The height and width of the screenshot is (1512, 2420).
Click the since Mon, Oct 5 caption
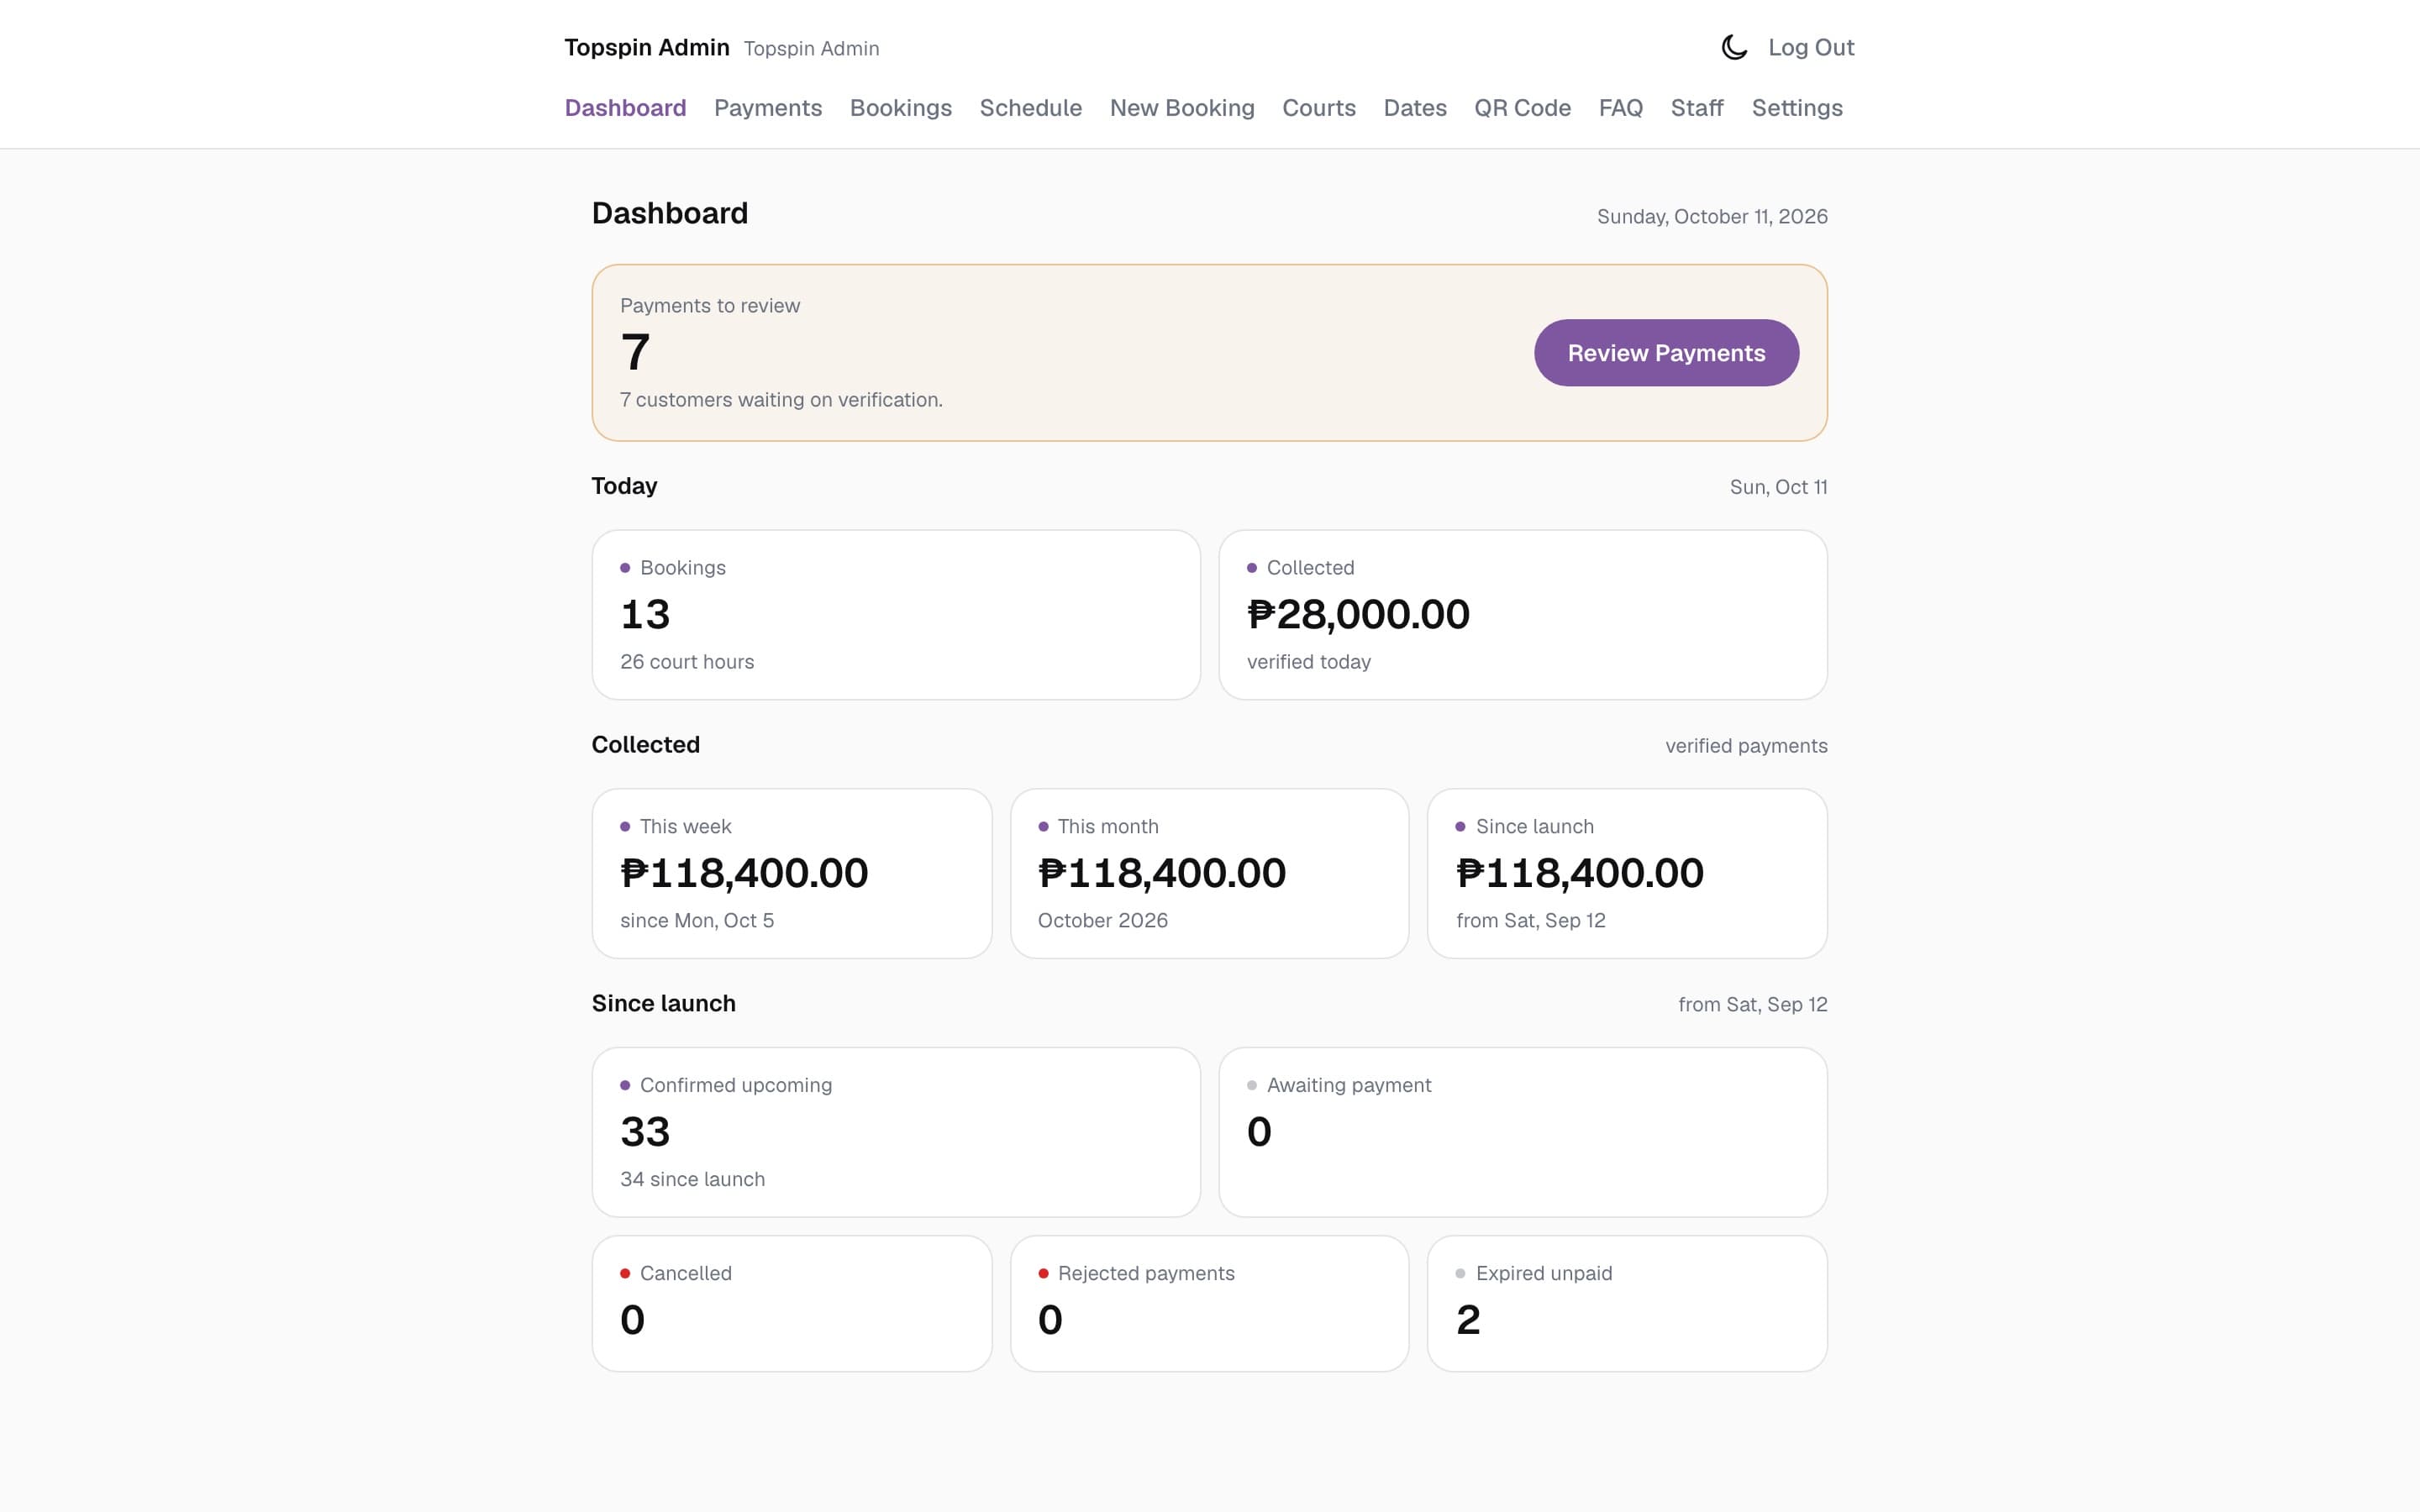(697, 920)
